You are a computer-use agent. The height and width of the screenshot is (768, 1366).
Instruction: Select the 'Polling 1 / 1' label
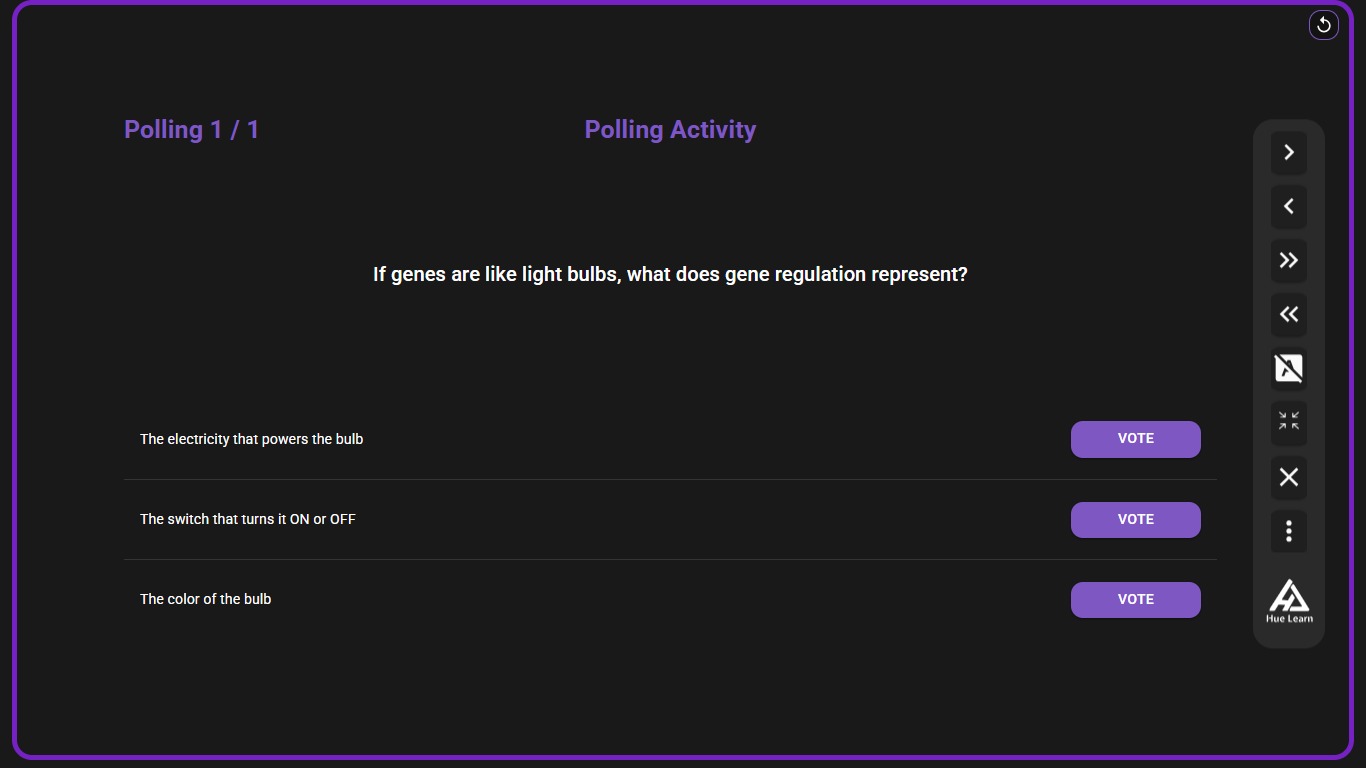pyautogui.click(x=191, y=129)
